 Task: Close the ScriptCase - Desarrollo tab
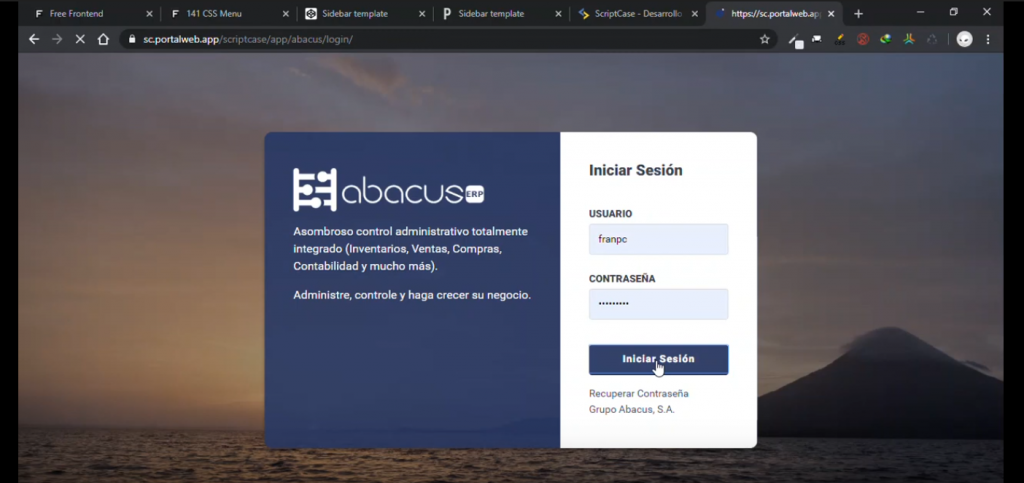tap(694, 14)
